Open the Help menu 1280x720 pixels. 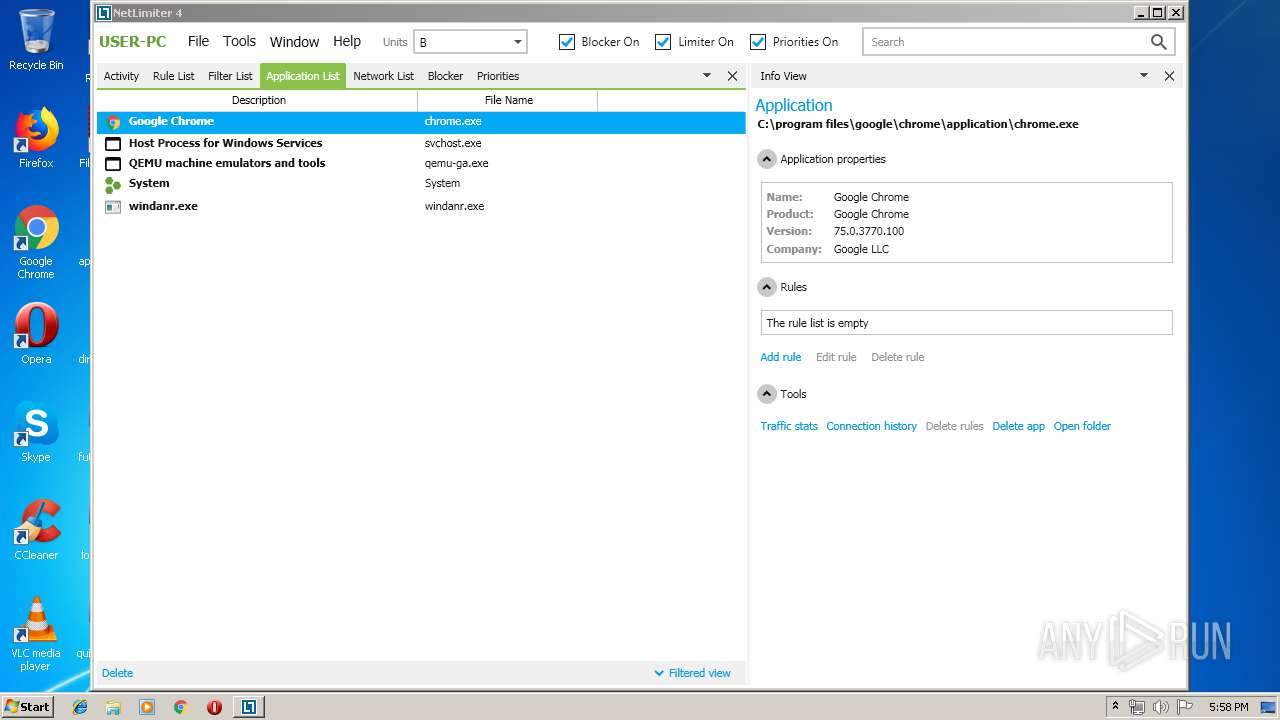[x=347, y=41]
